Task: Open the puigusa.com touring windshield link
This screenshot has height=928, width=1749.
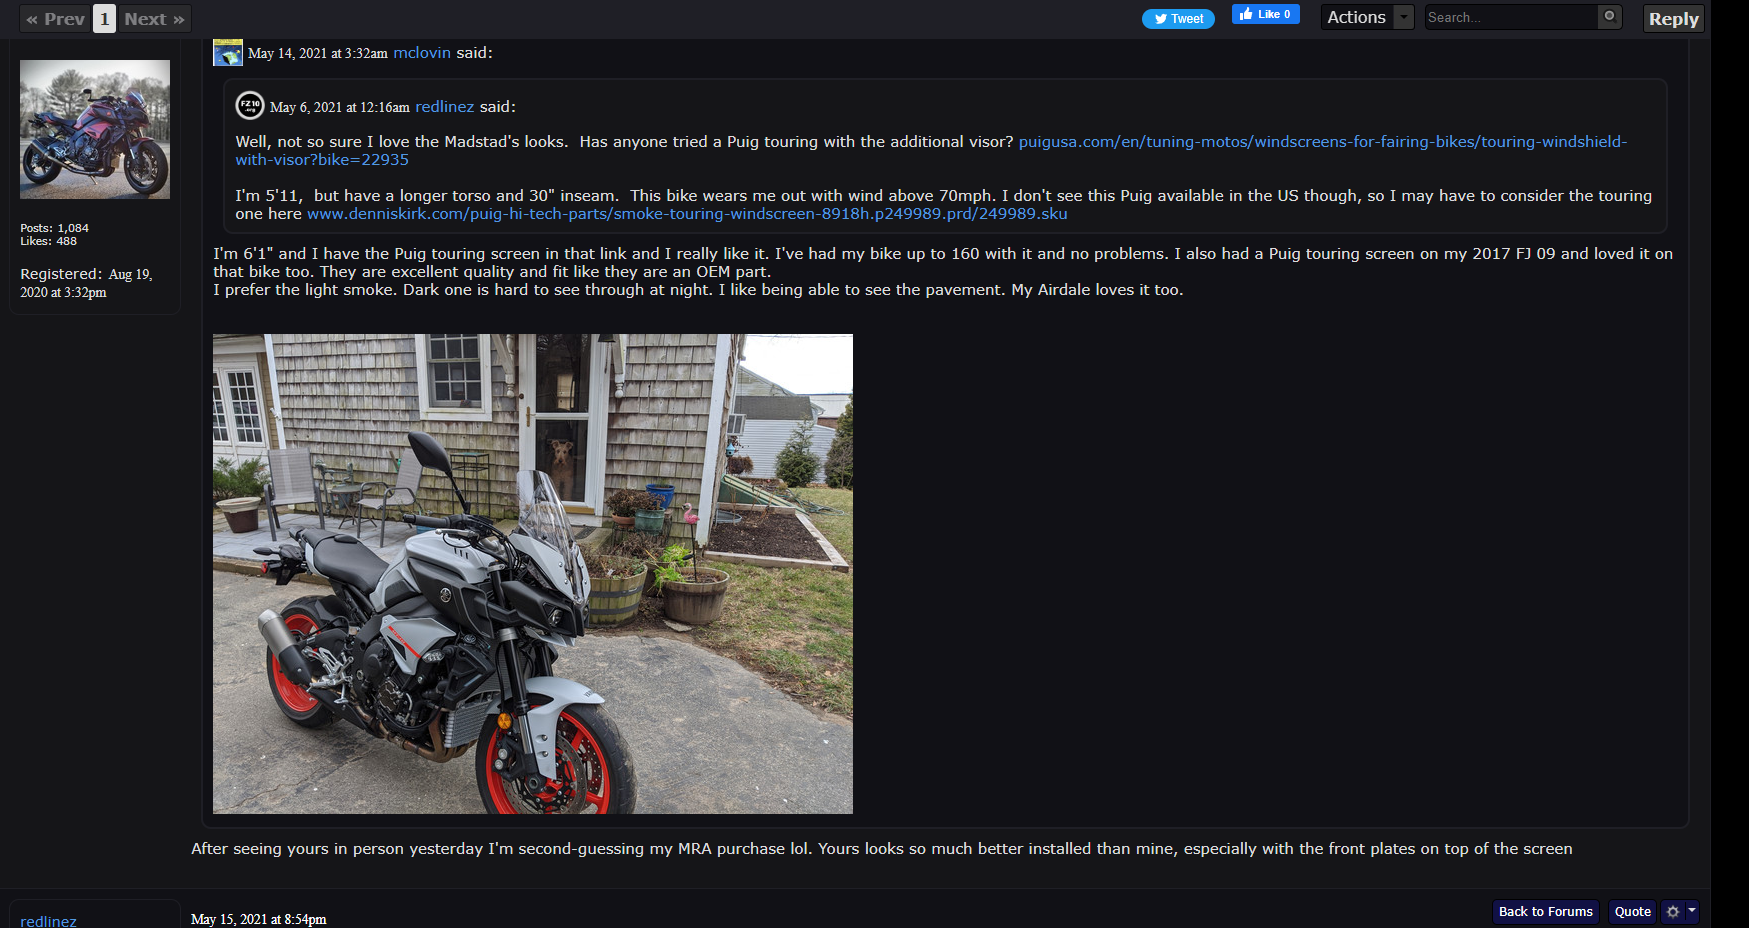Action: pyautogui.click(x=931, y=151)
